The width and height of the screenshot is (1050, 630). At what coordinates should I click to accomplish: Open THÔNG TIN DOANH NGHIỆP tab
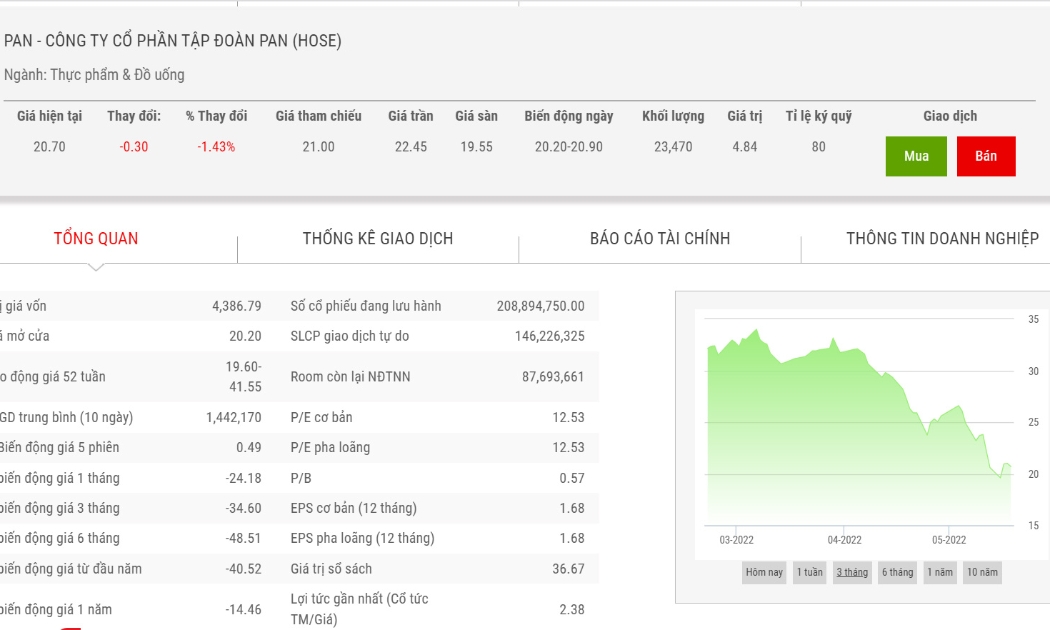click(x=942, y=238)
